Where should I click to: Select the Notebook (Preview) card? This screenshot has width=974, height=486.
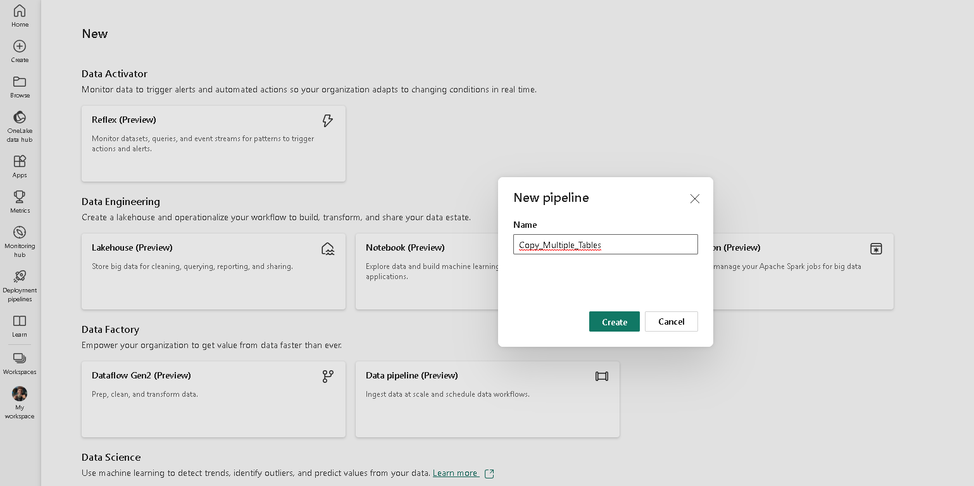point(427,272)
